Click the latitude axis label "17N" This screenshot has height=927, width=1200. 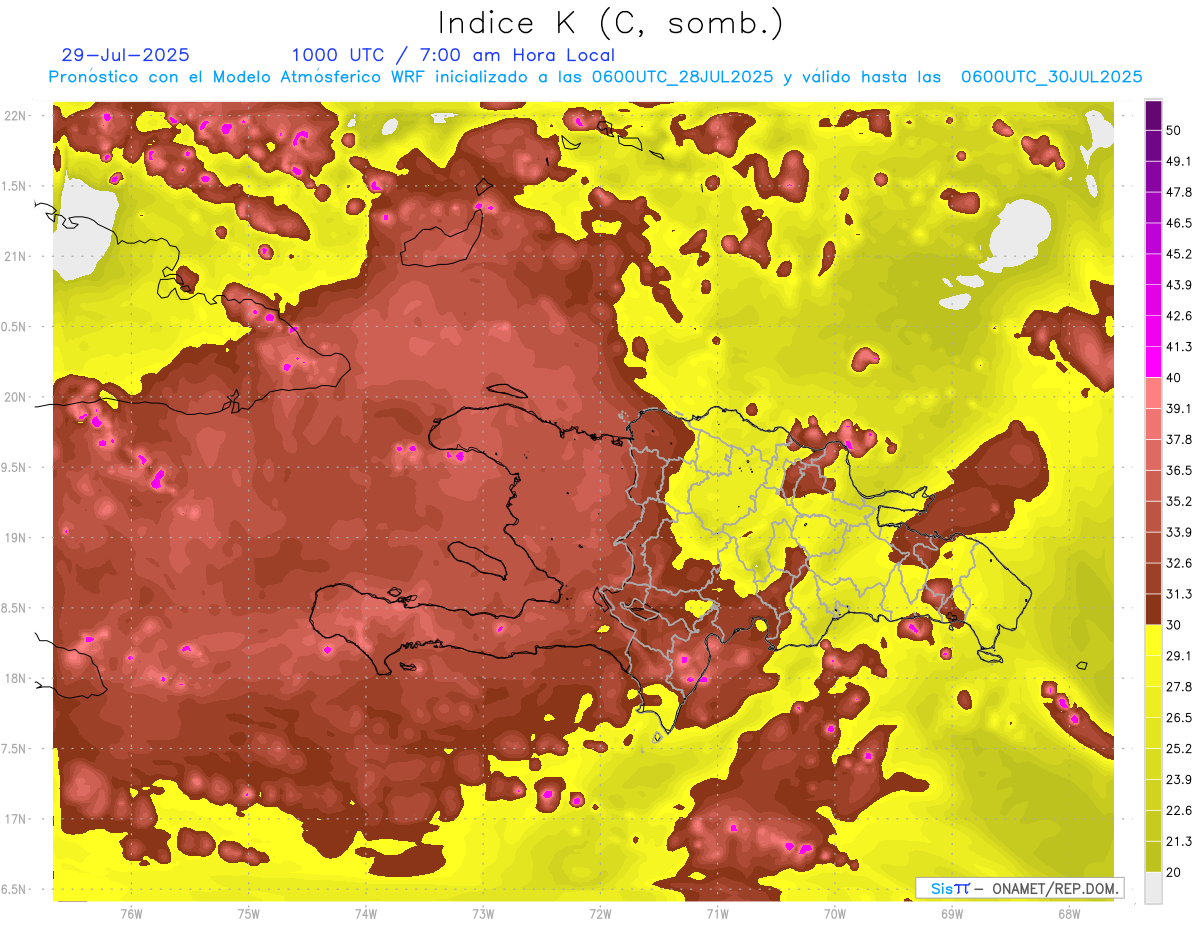(x=15, y=819)
